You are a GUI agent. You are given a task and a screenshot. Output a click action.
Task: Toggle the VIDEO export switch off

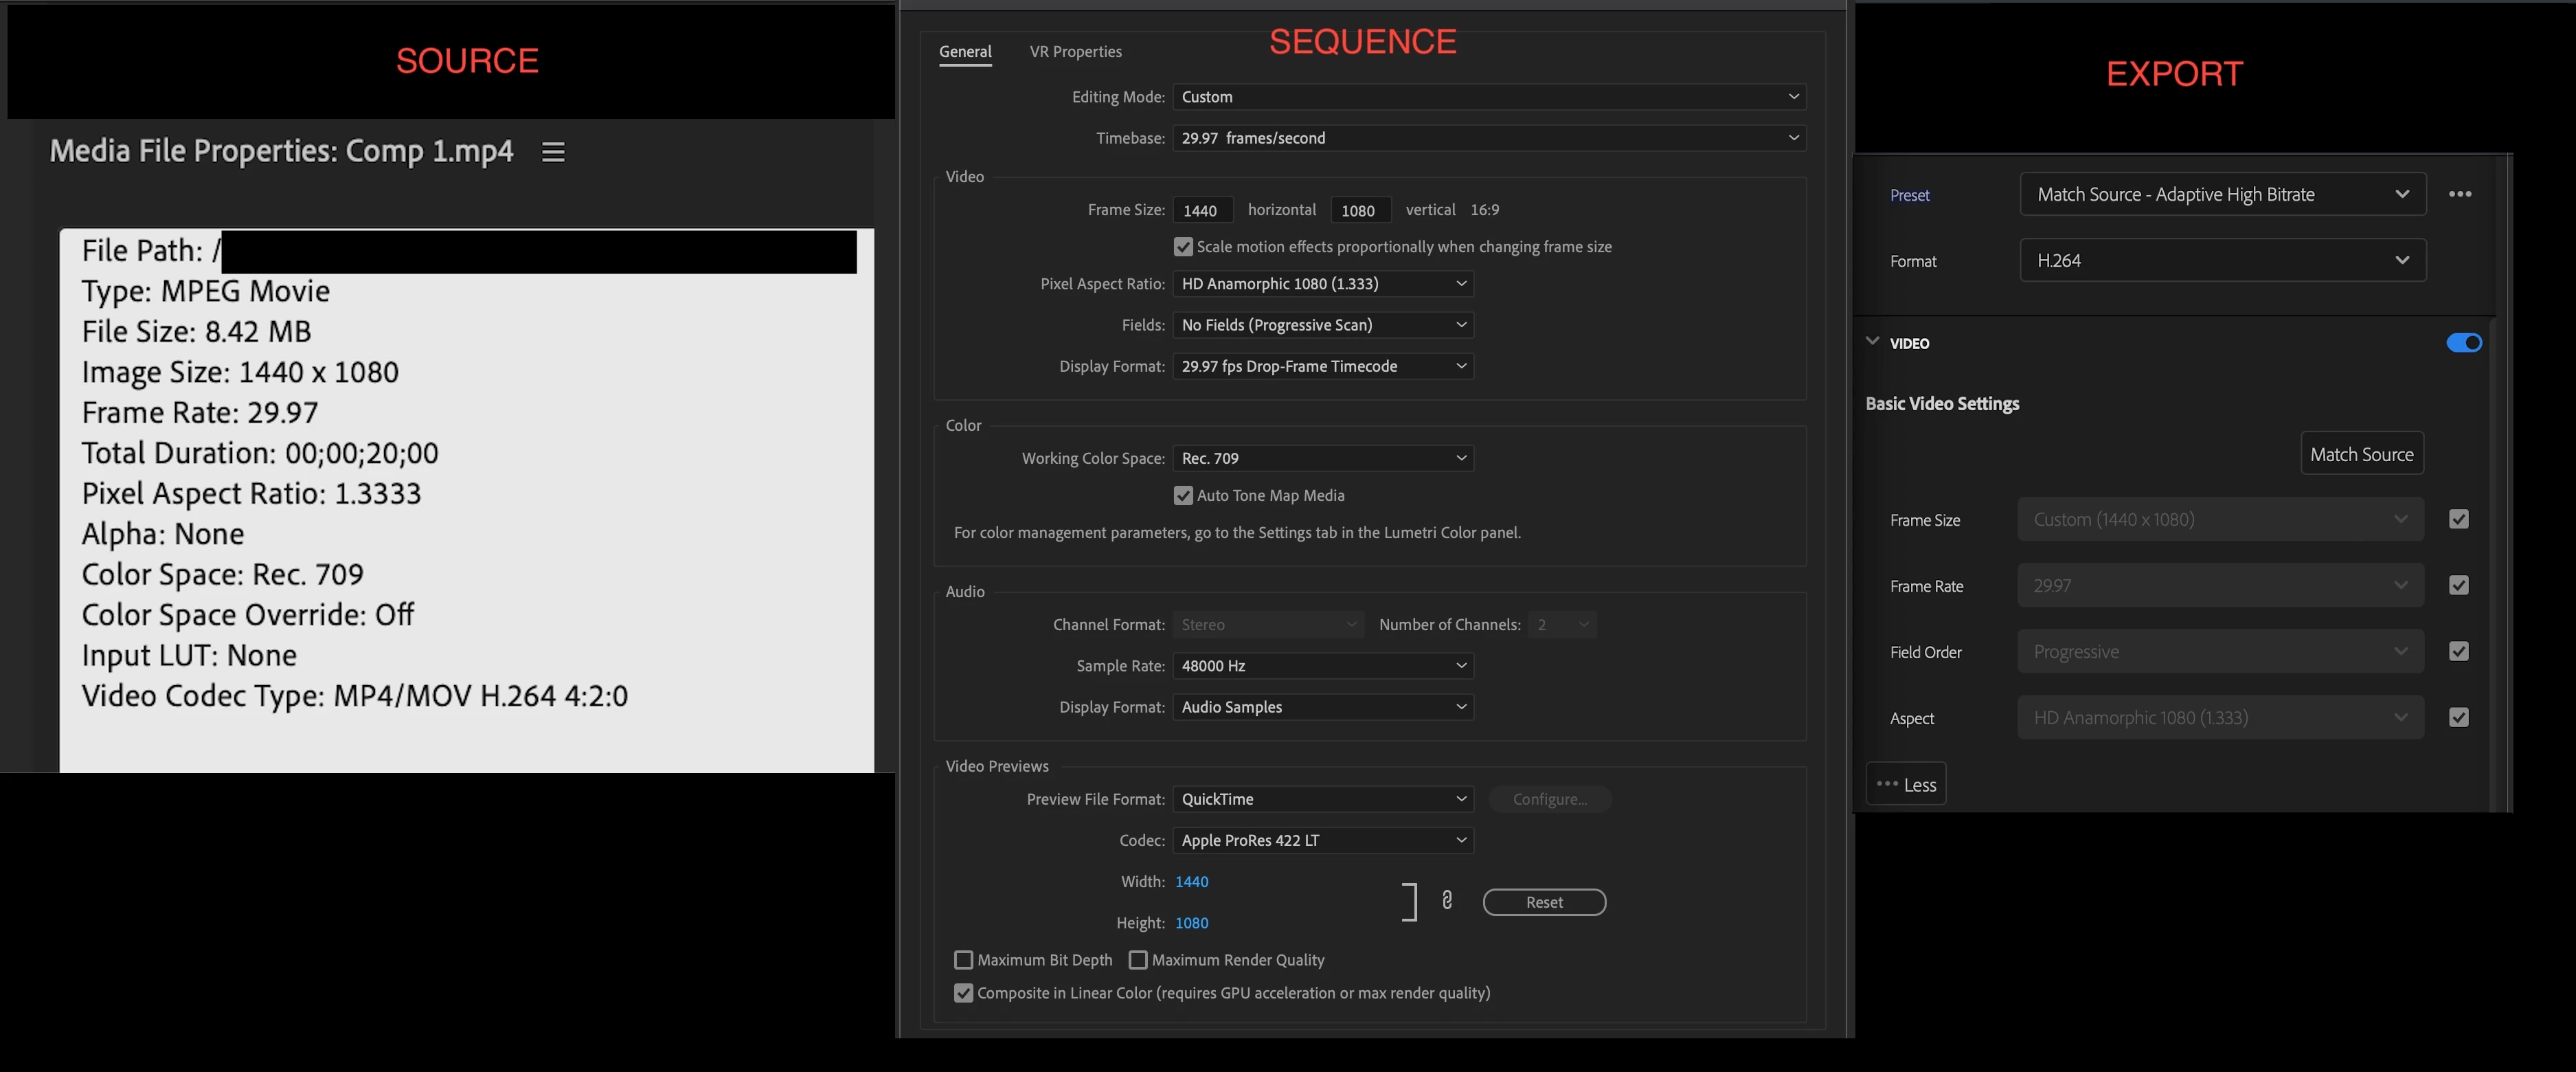[x=2463, y=343]
